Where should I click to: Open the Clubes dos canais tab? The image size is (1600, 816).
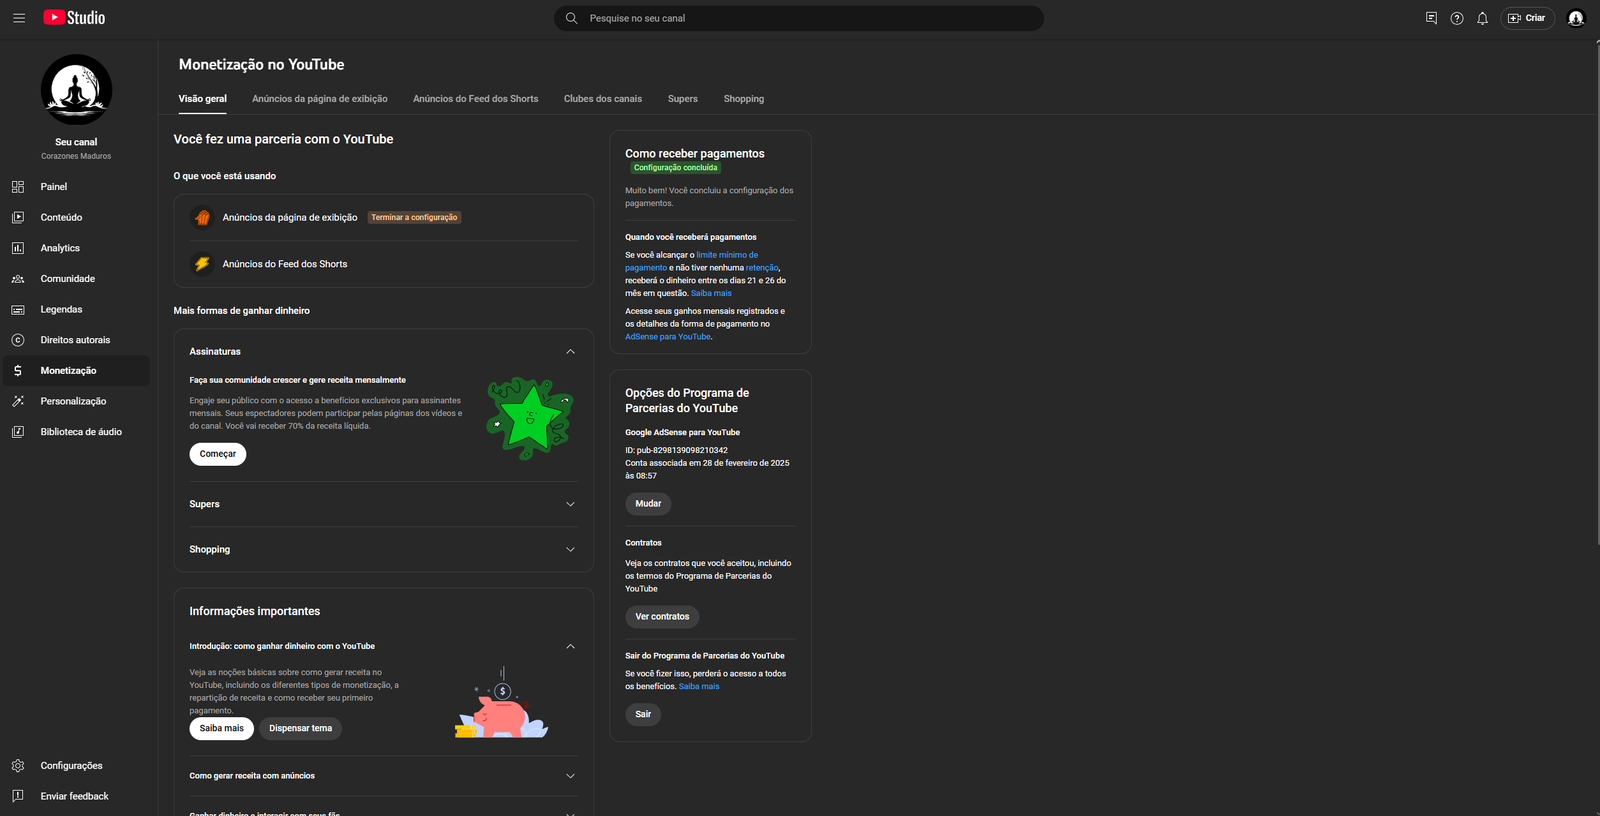click(x=603, y=99)
